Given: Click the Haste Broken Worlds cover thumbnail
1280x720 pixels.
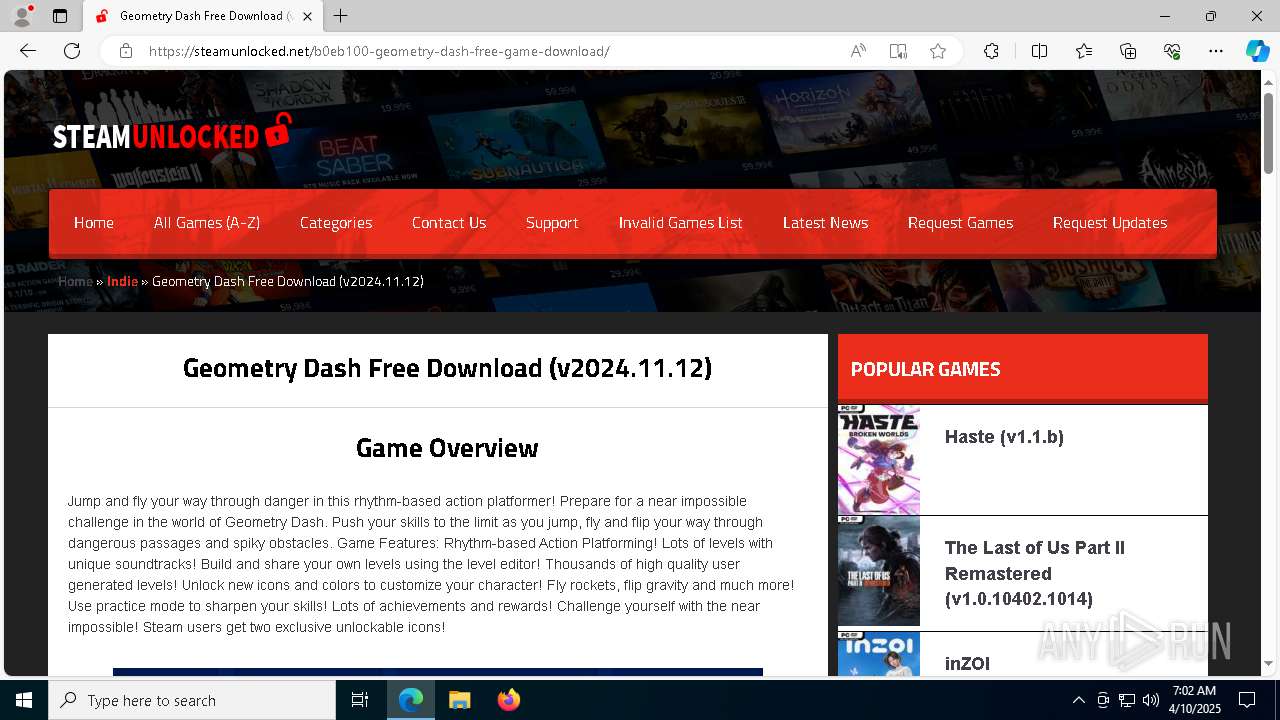Looking at the screenshot, I should 879,460.
